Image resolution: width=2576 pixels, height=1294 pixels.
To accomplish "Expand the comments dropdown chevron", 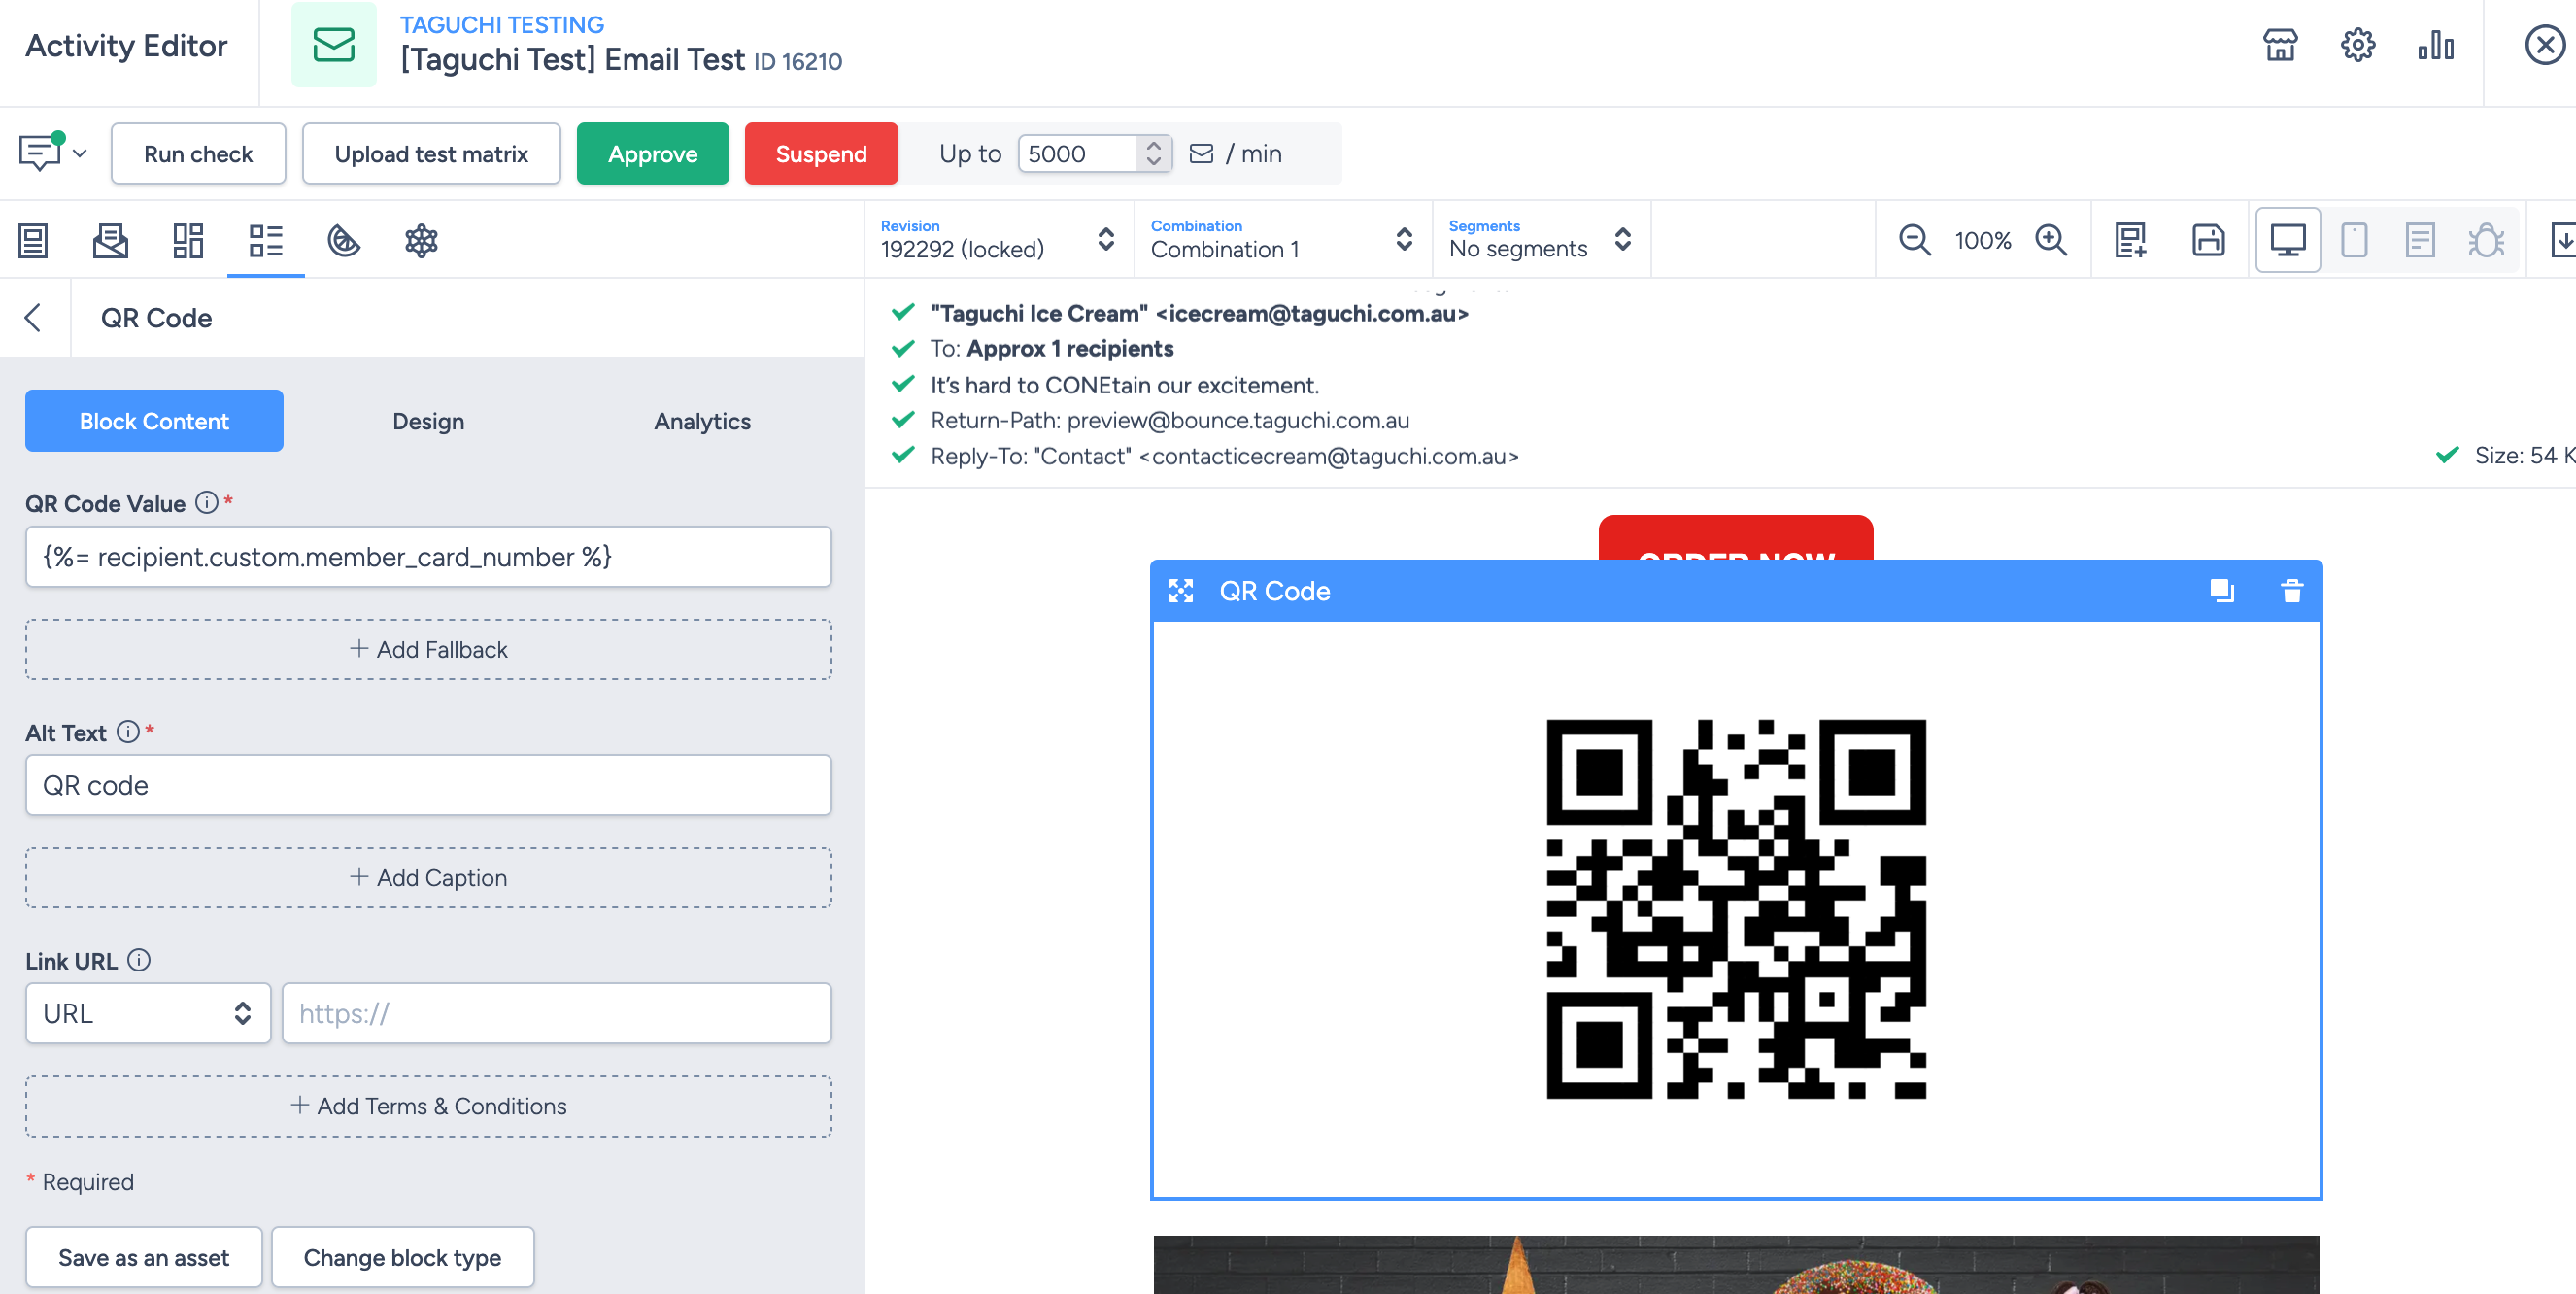I will click(80, 154).
